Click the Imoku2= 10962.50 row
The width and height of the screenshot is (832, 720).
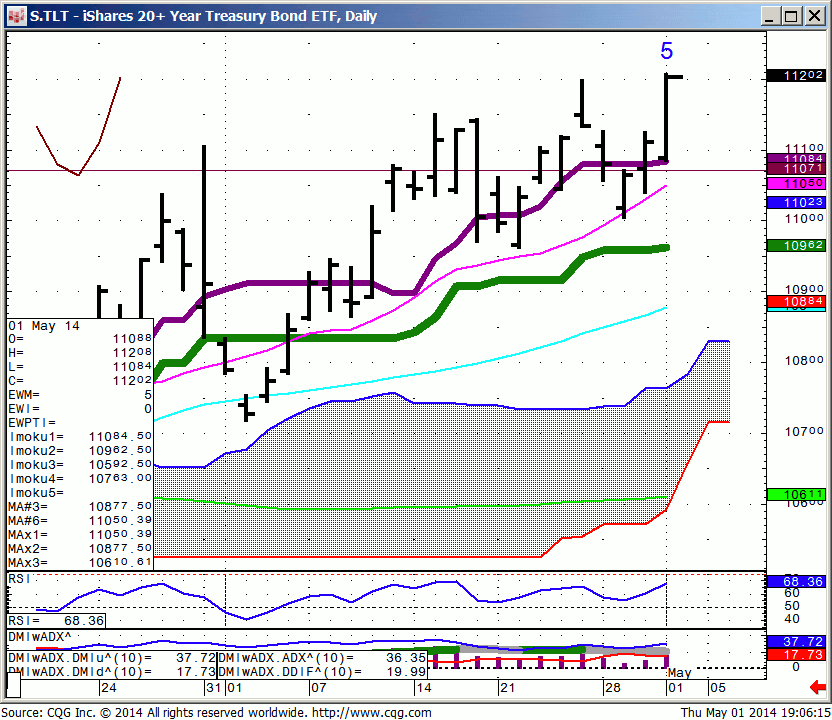[80, 450]
